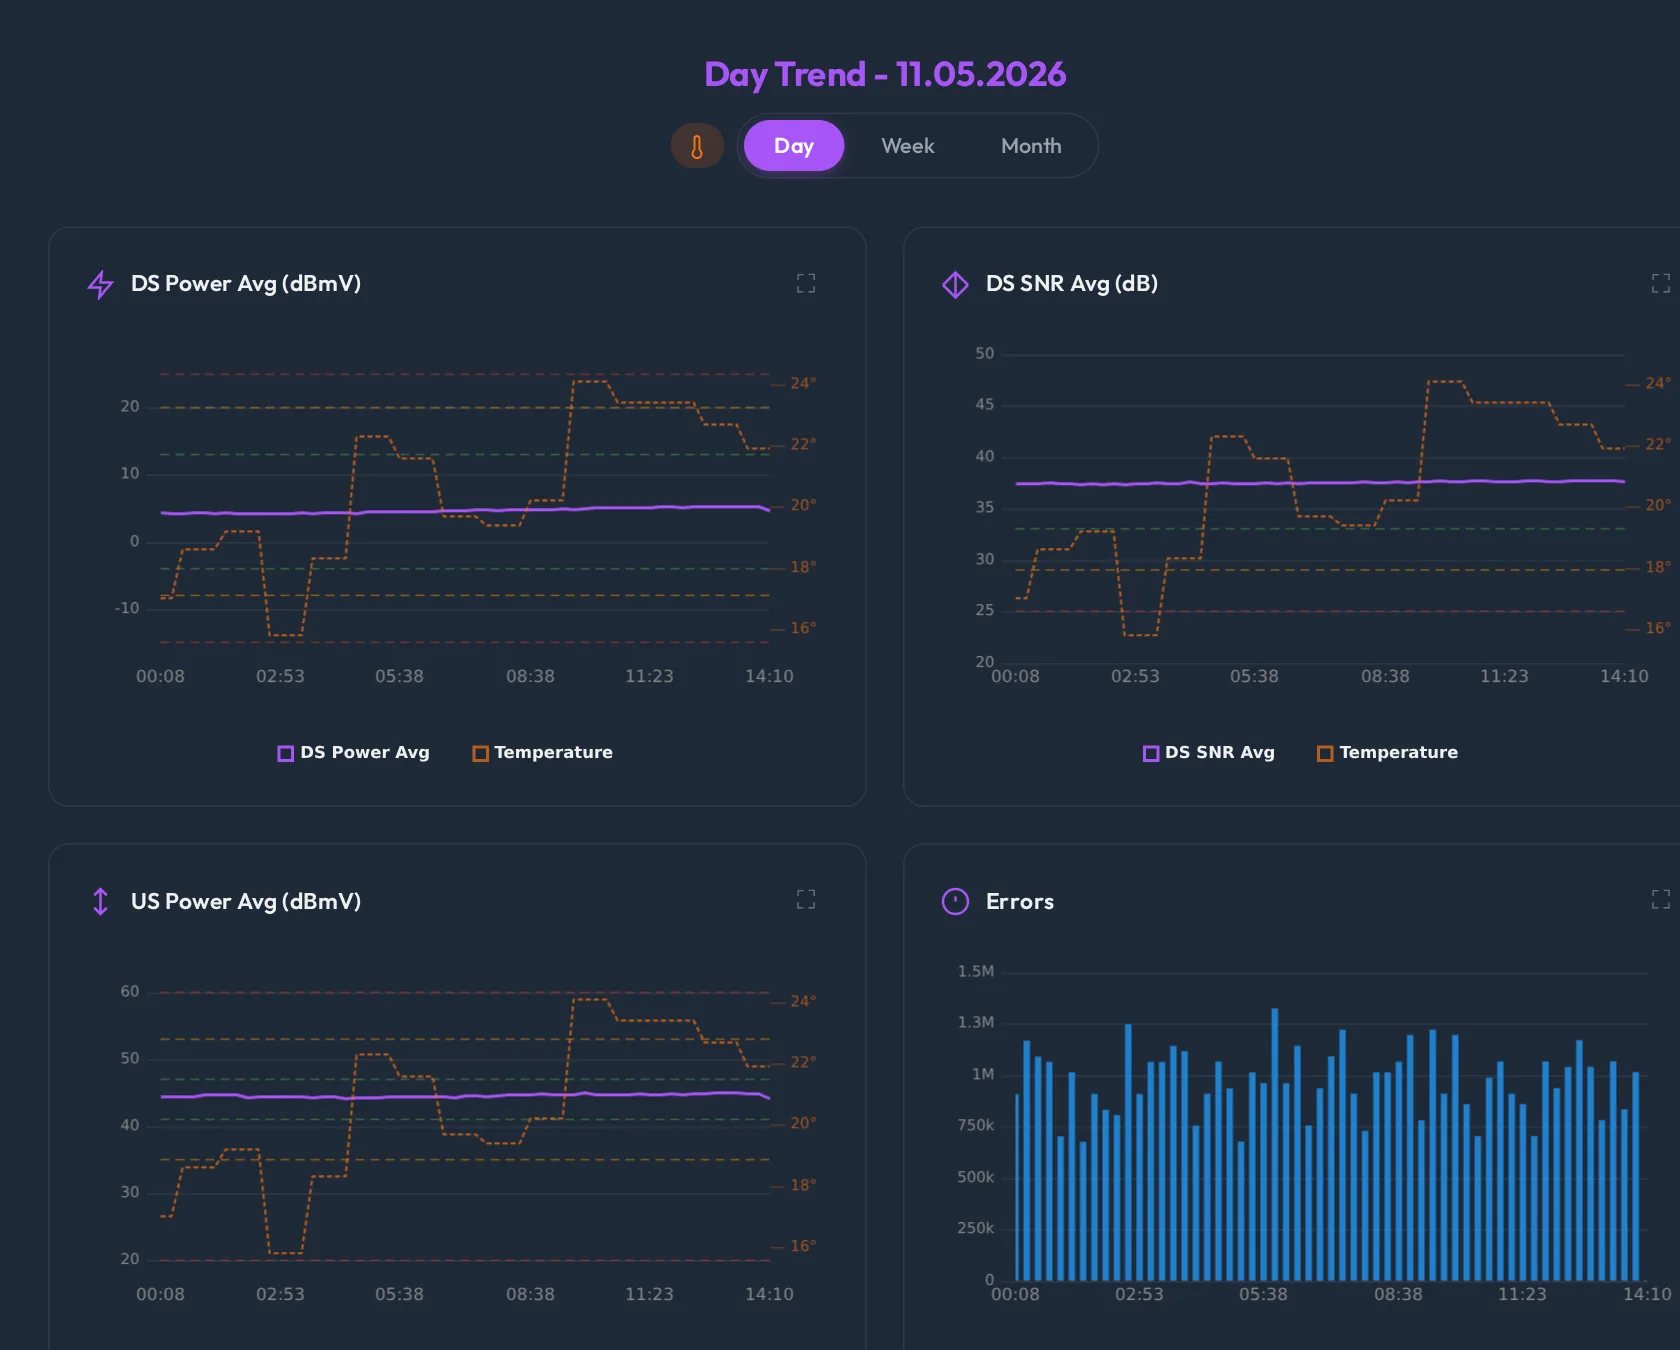Toggle the DS Power Avg legend series

[x=353, y=753]
